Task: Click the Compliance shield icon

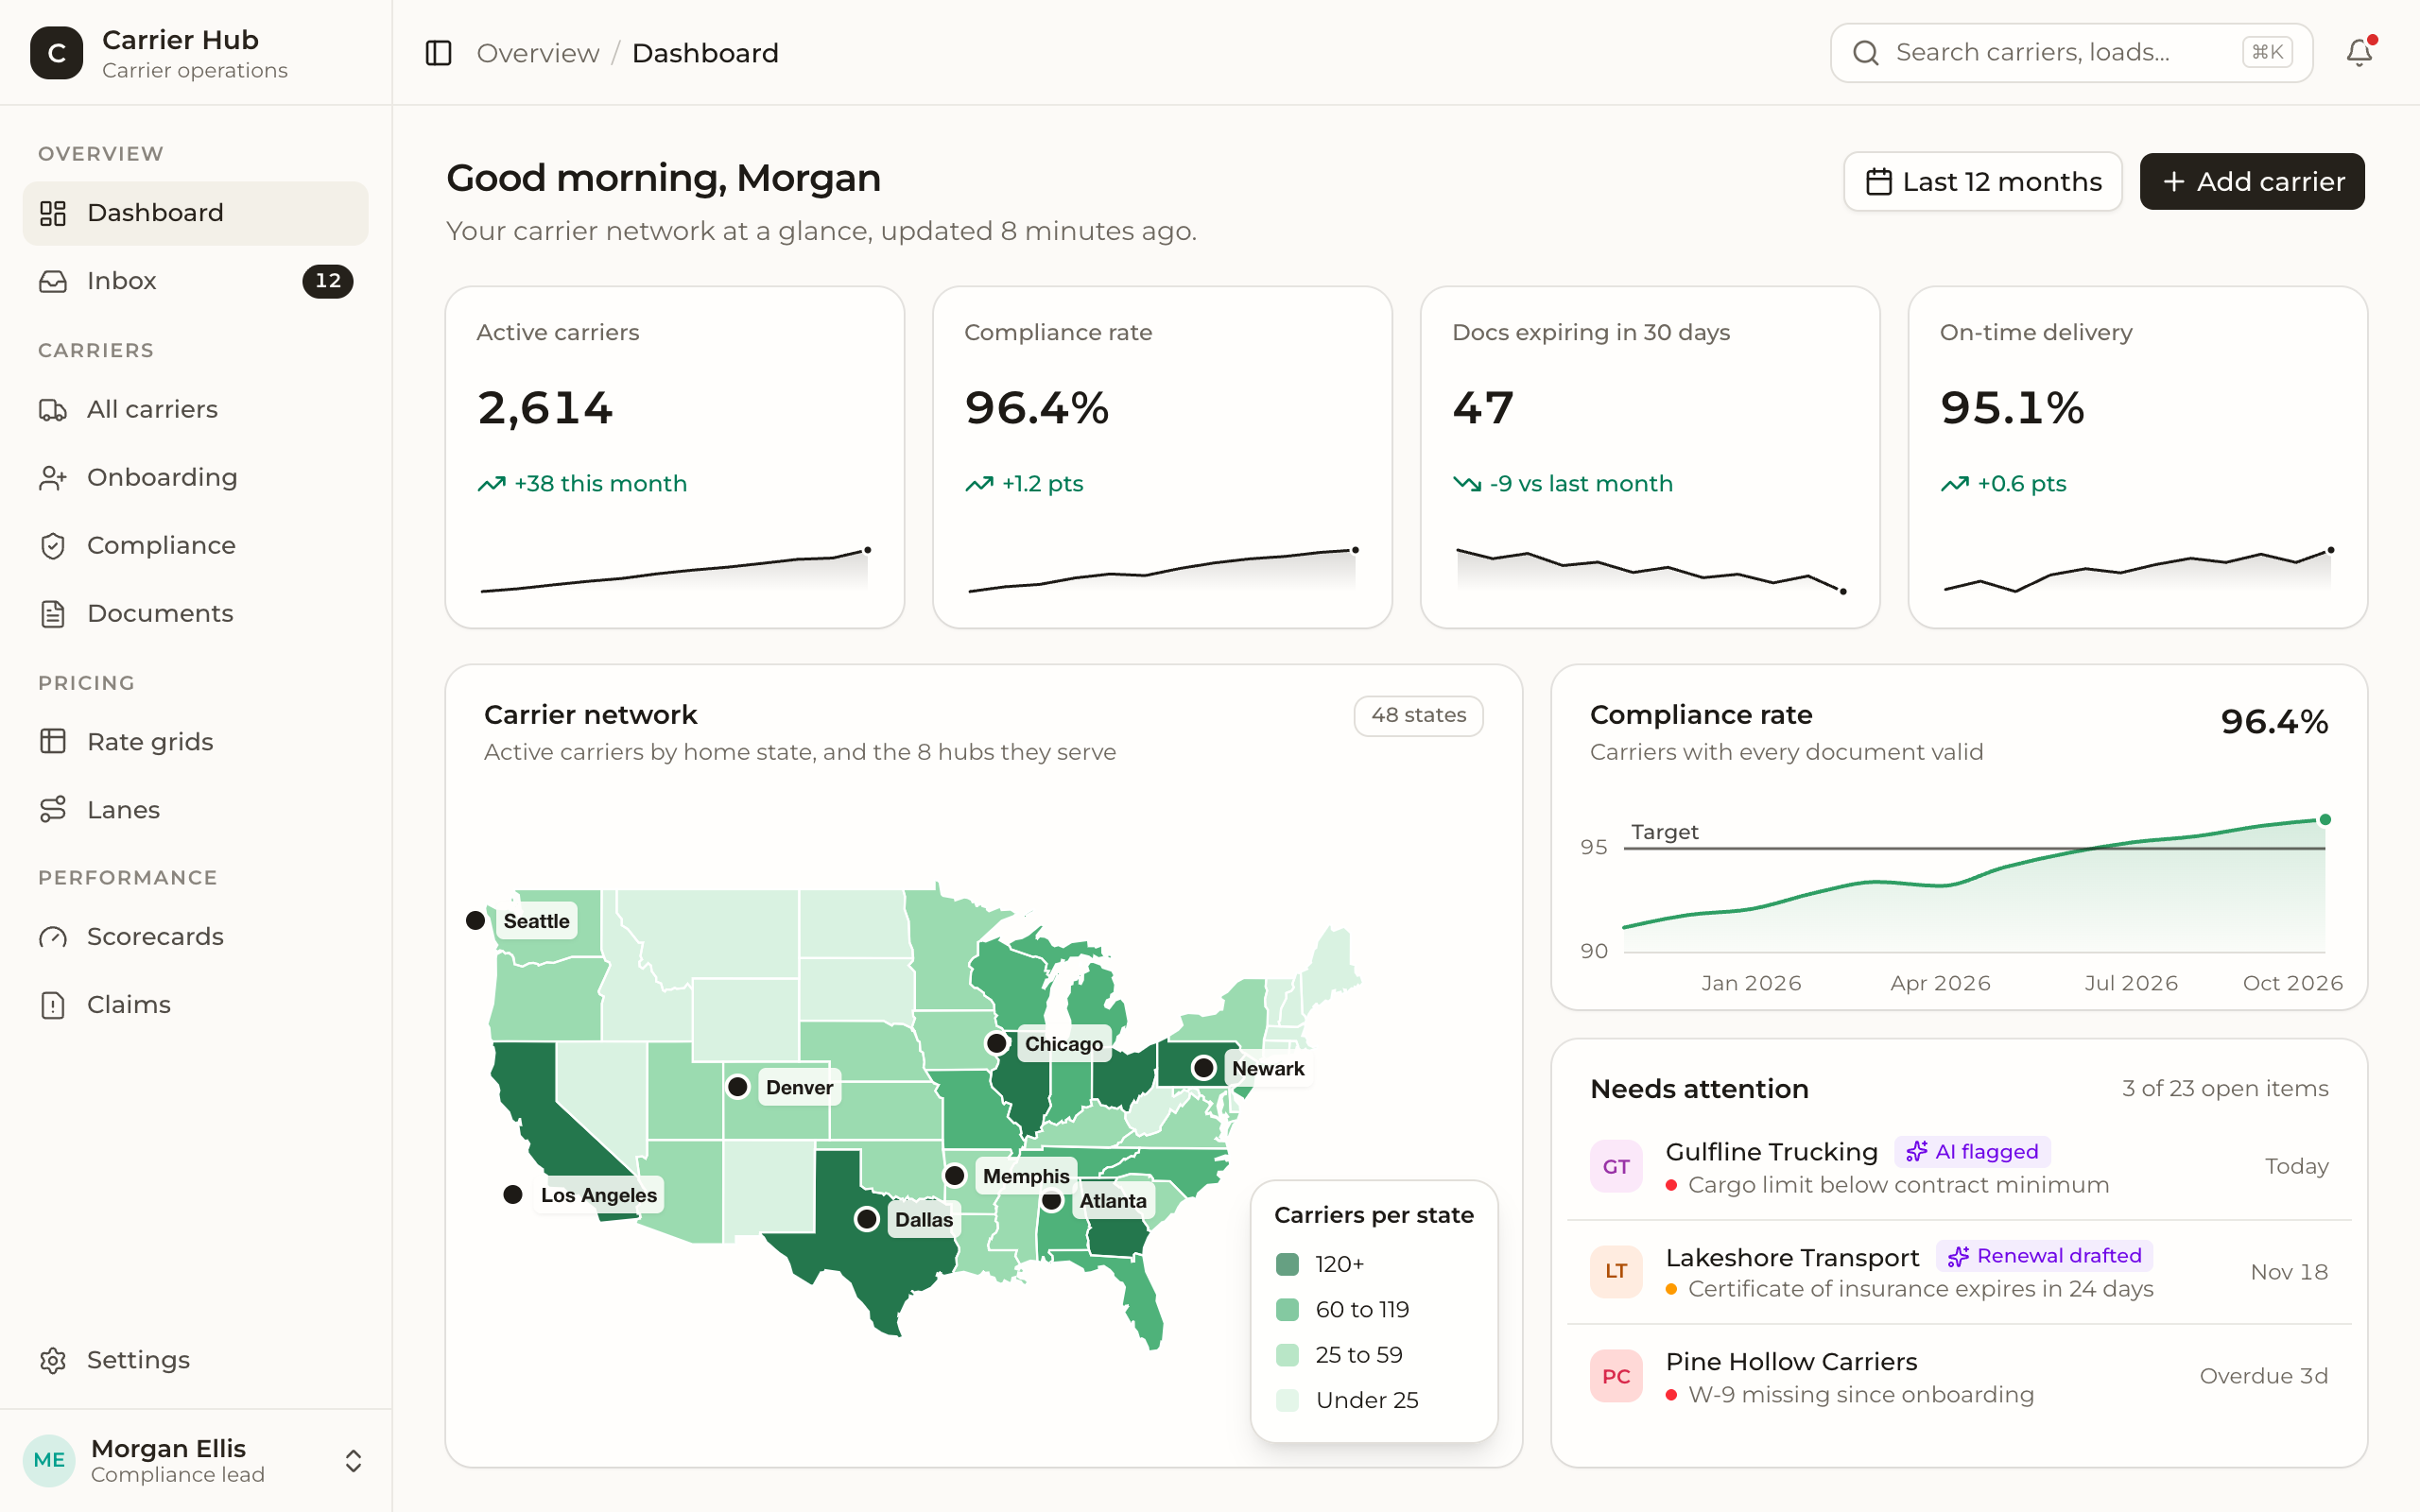Action: tap(53, 546)
